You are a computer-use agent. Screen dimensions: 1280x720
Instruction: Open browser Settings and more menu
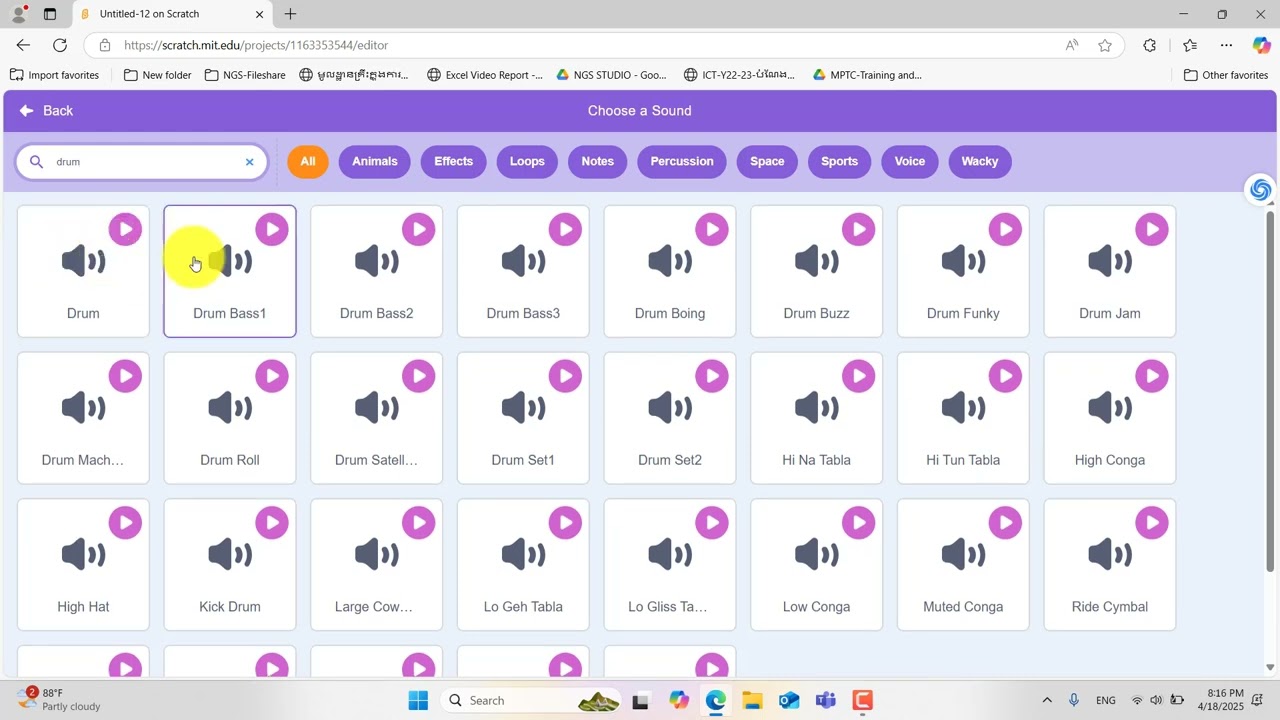pyautogui.click(x=1226, y=45)
